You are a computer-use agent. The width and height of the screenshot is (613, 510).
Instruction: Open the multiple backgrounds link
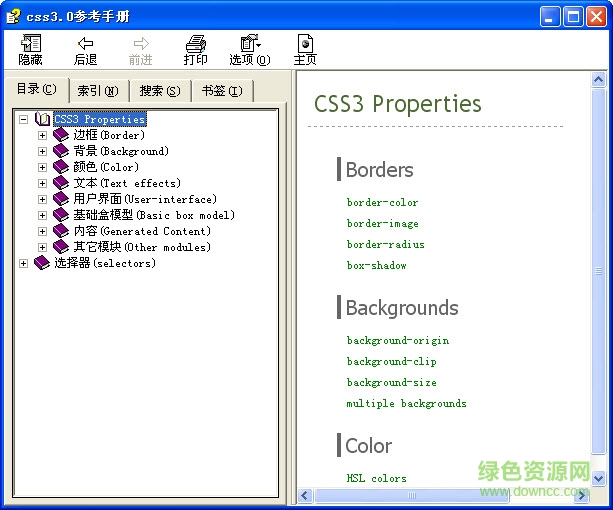pos(407,403)
